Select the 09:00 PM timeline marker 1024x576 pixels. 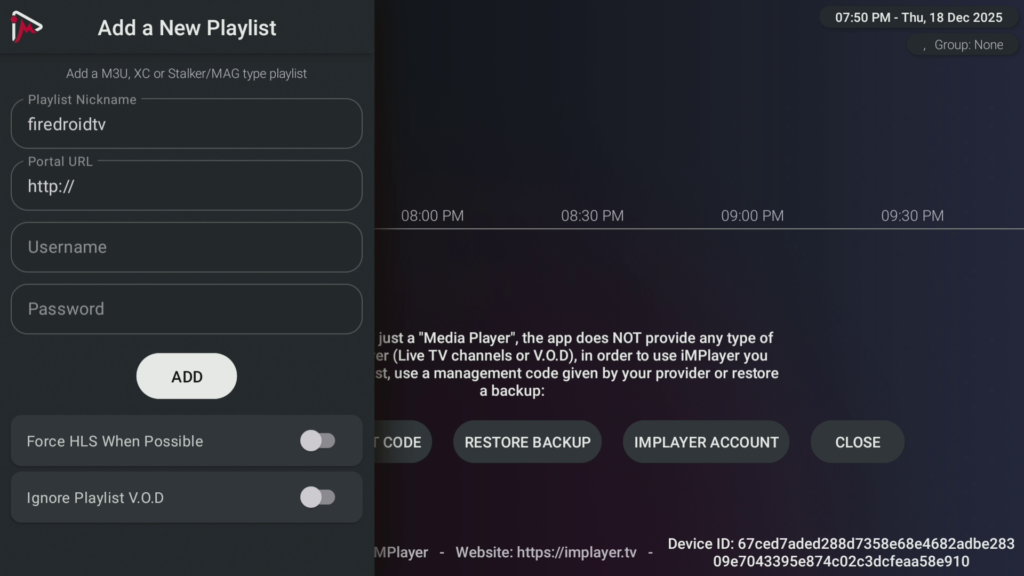(x=752, y=216)
